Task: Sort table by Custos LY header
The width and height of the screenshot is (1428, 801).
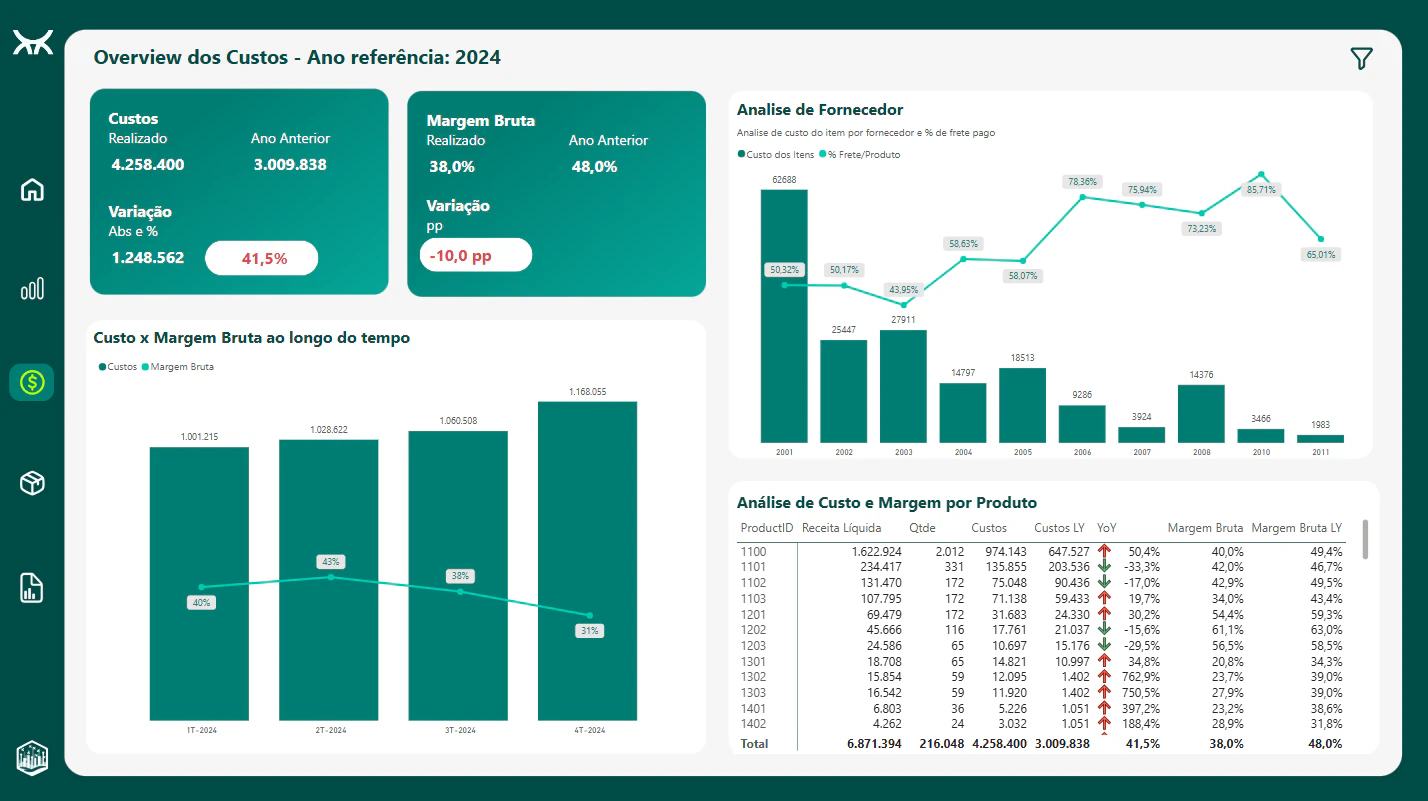Action: [1059, 527]
